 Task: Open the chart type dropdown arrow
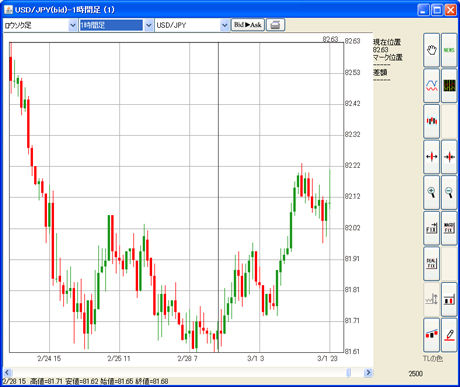[x=73, y=25]
